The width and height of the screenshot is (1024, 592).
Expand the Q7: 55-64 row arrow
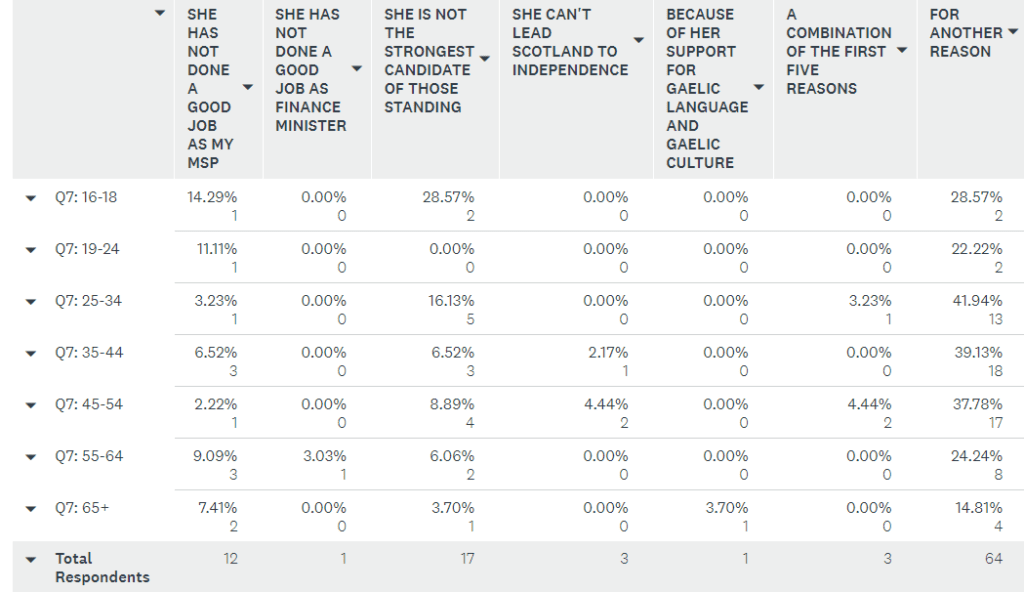tap(31, 457)
